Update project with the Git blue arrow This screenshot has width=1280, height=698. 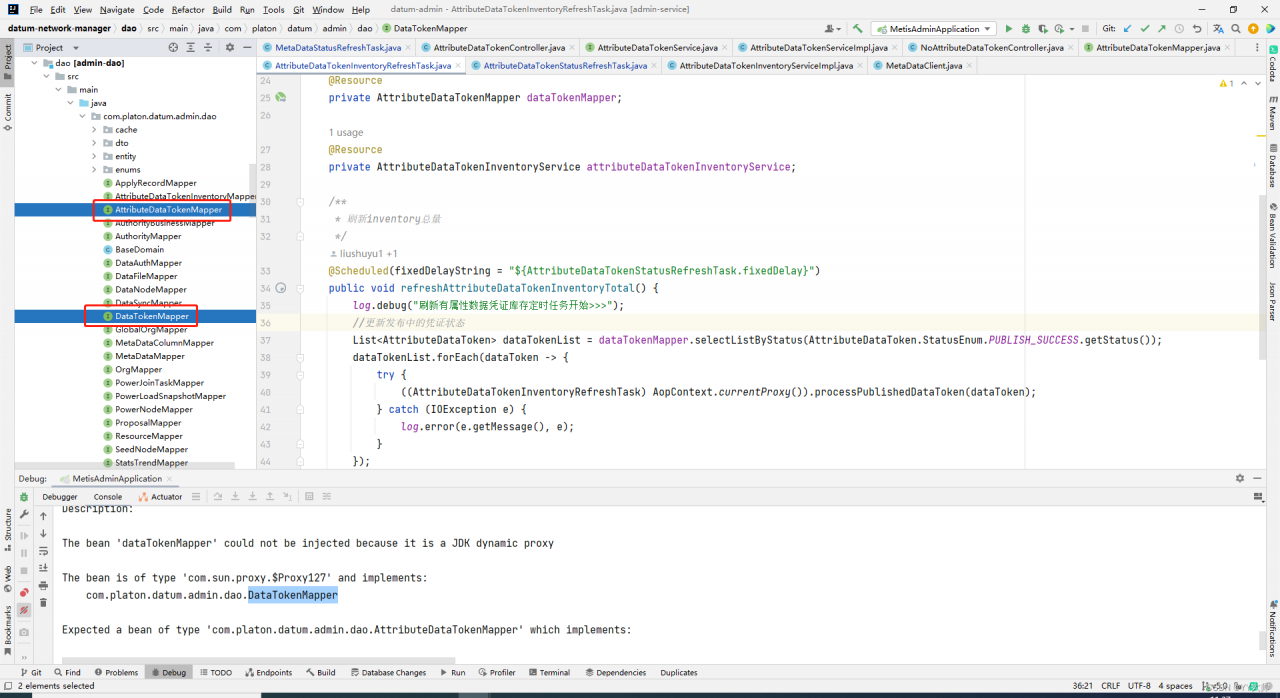pos(1128,29)
